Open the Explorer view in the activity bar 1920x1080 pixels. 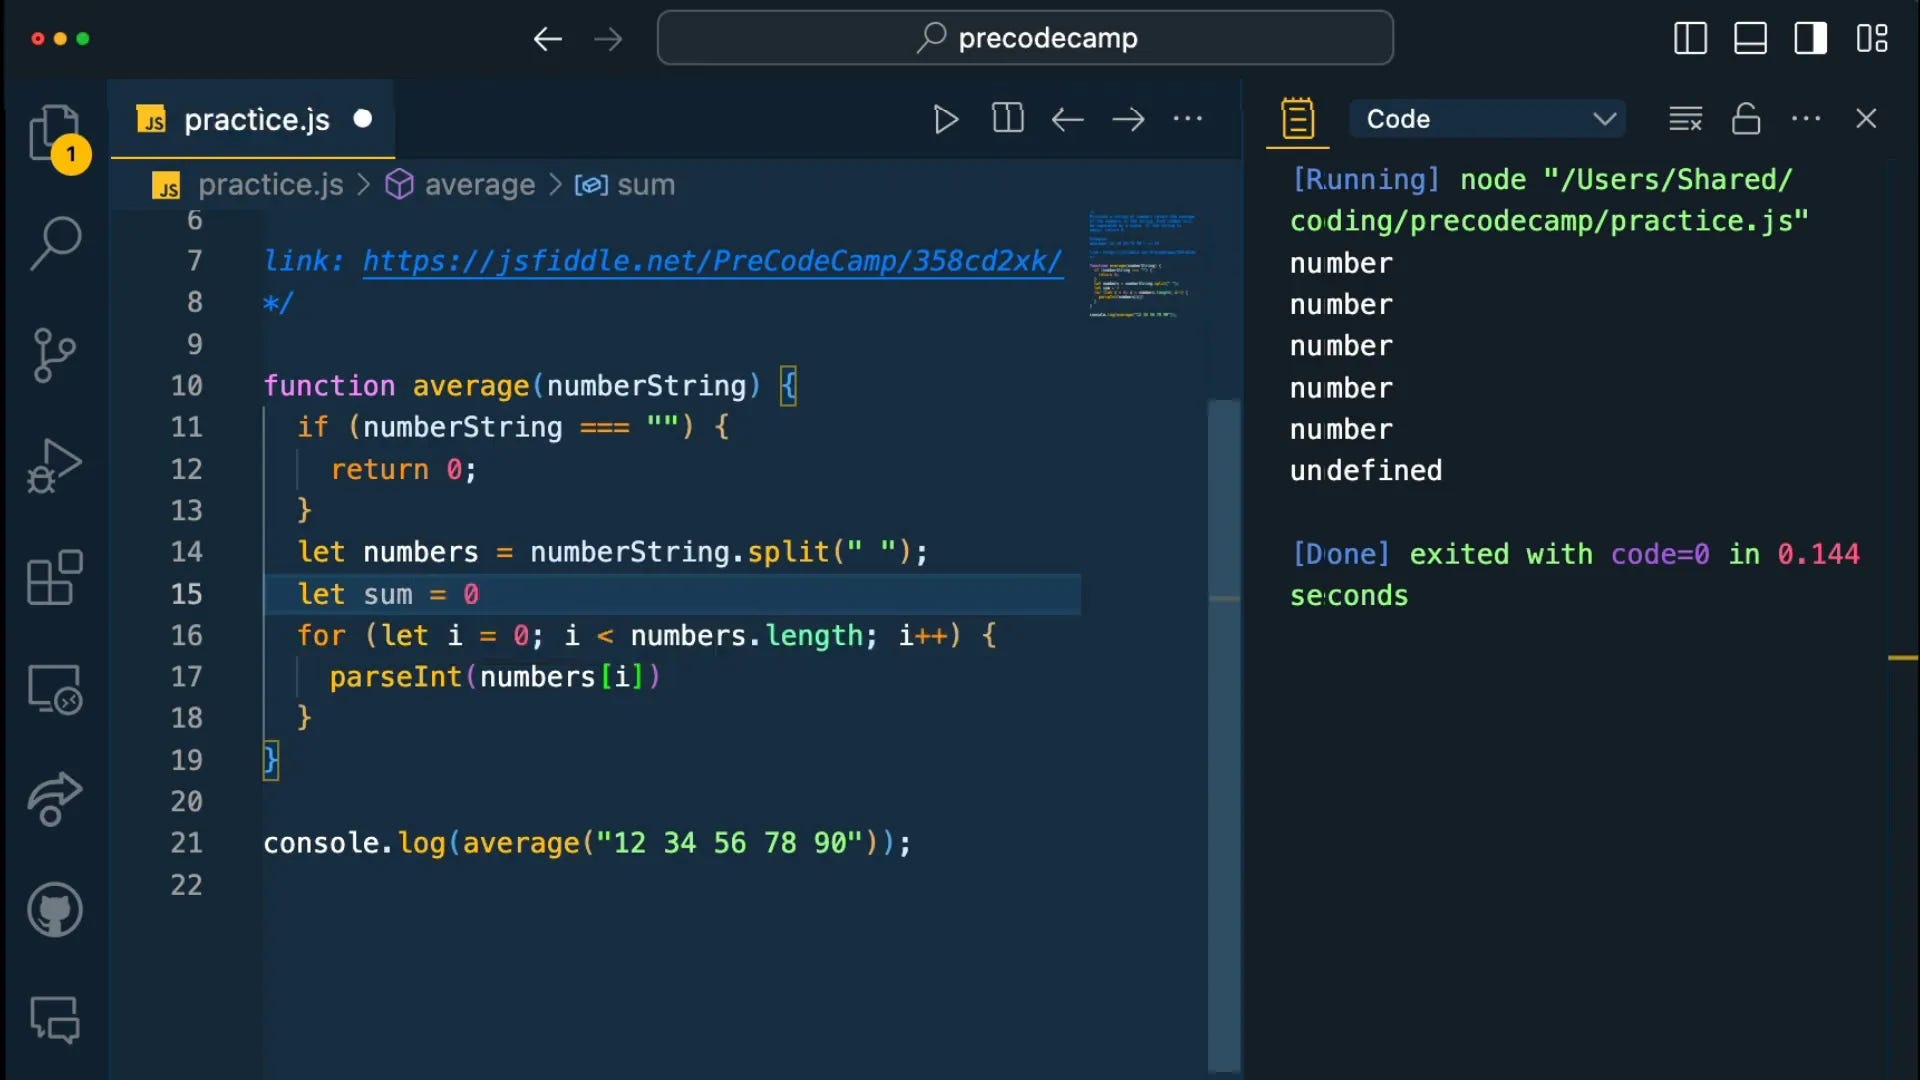tap(54, 133)
